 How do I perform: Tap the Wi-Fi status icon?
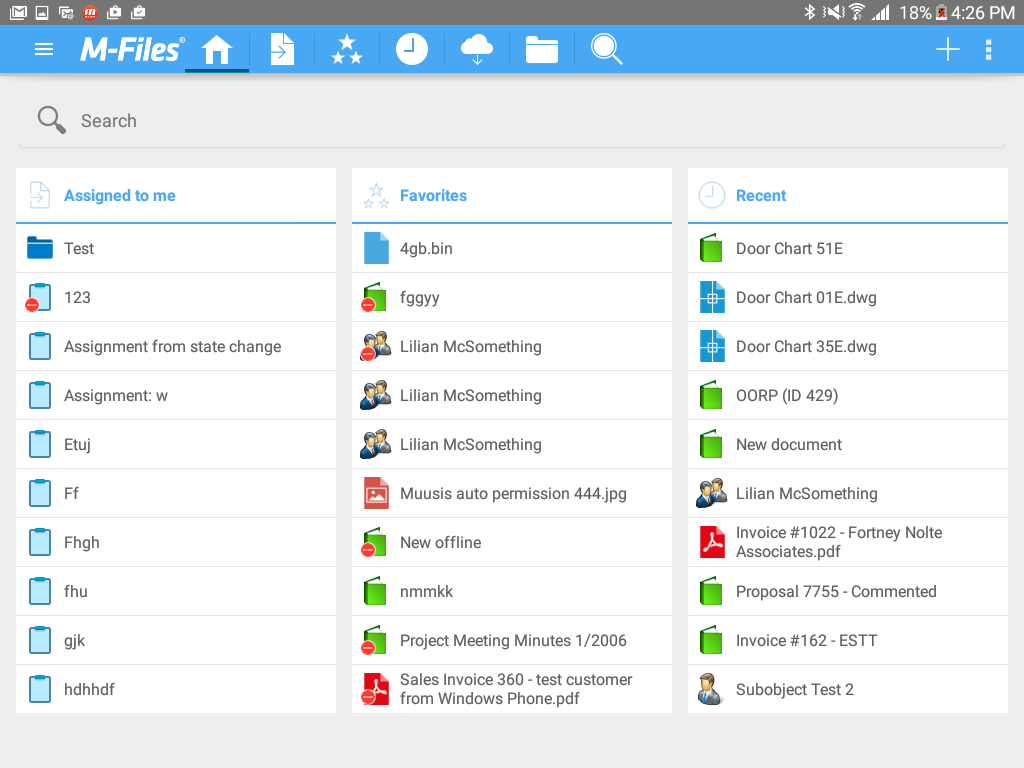(x=857, y=12)
